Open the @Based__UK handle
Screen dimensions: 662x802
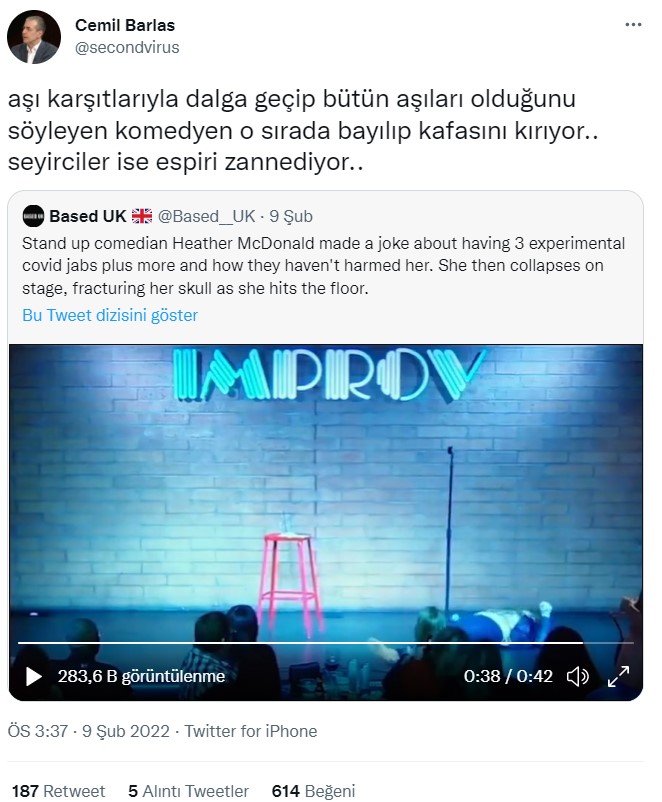coord(206,216)
